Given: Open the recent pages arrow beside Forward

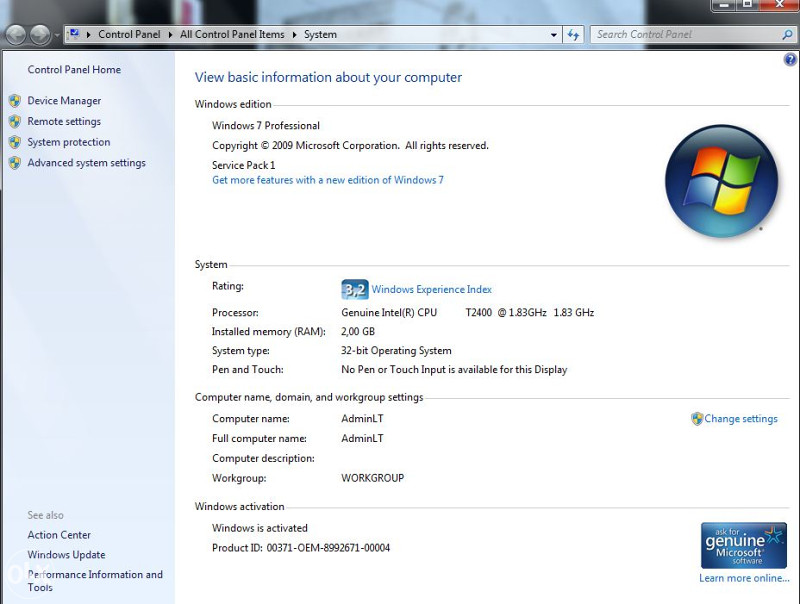Looking at the screenshot, I should point(57,35).
